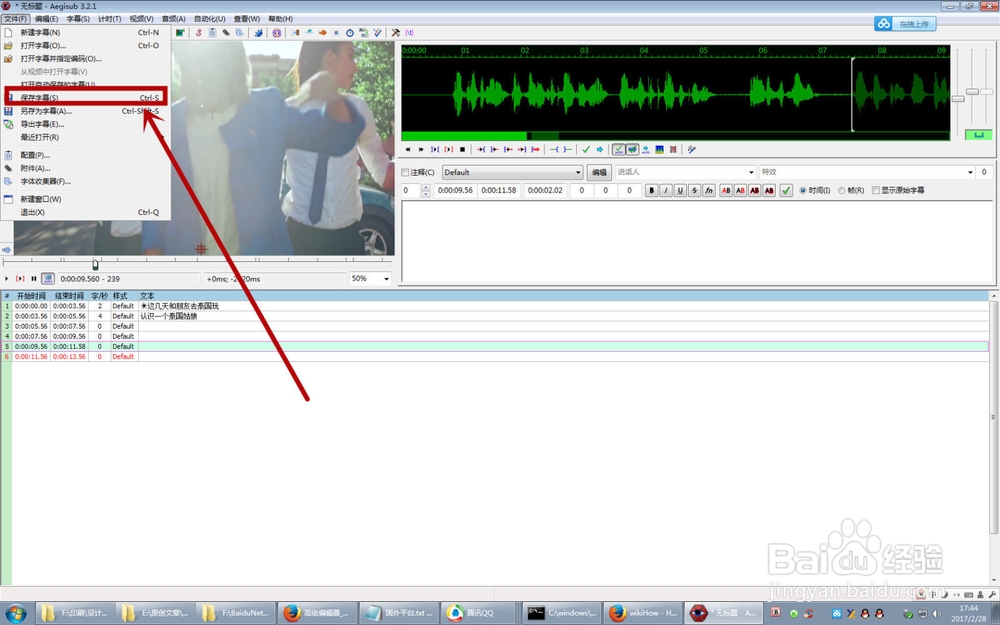1000x625 pixels.
Task: Choose primary color first AB swatch
Action: [726, 190]
